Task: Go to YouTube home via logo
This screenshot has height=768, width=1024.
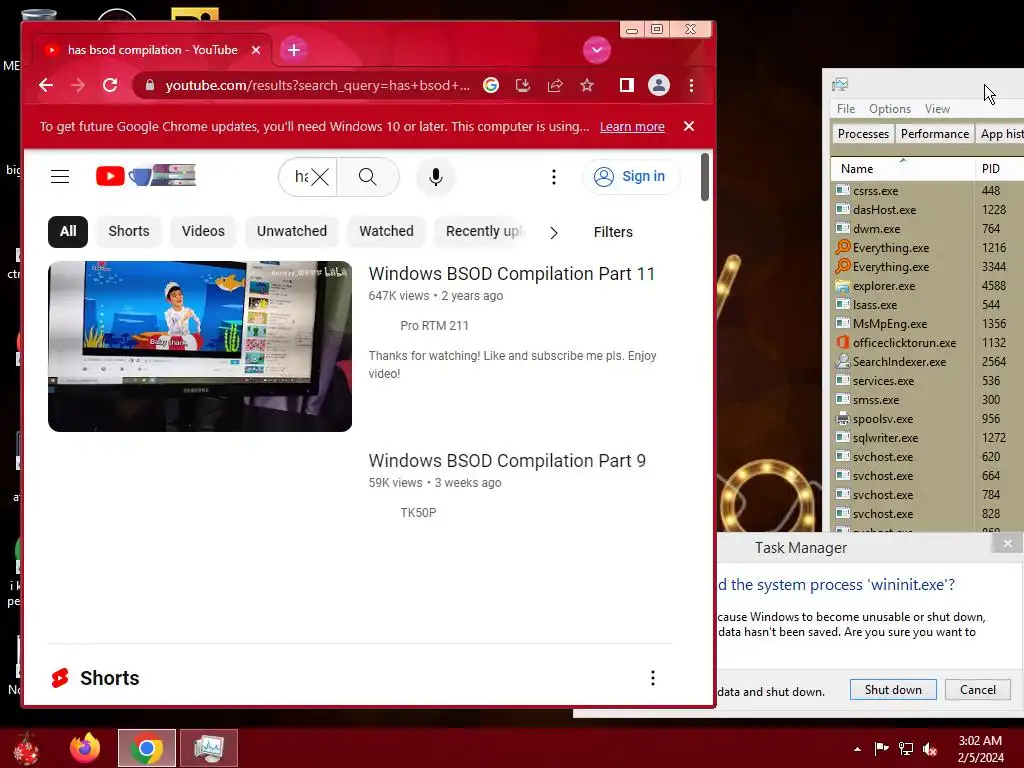Action: (x=145, y=176)
